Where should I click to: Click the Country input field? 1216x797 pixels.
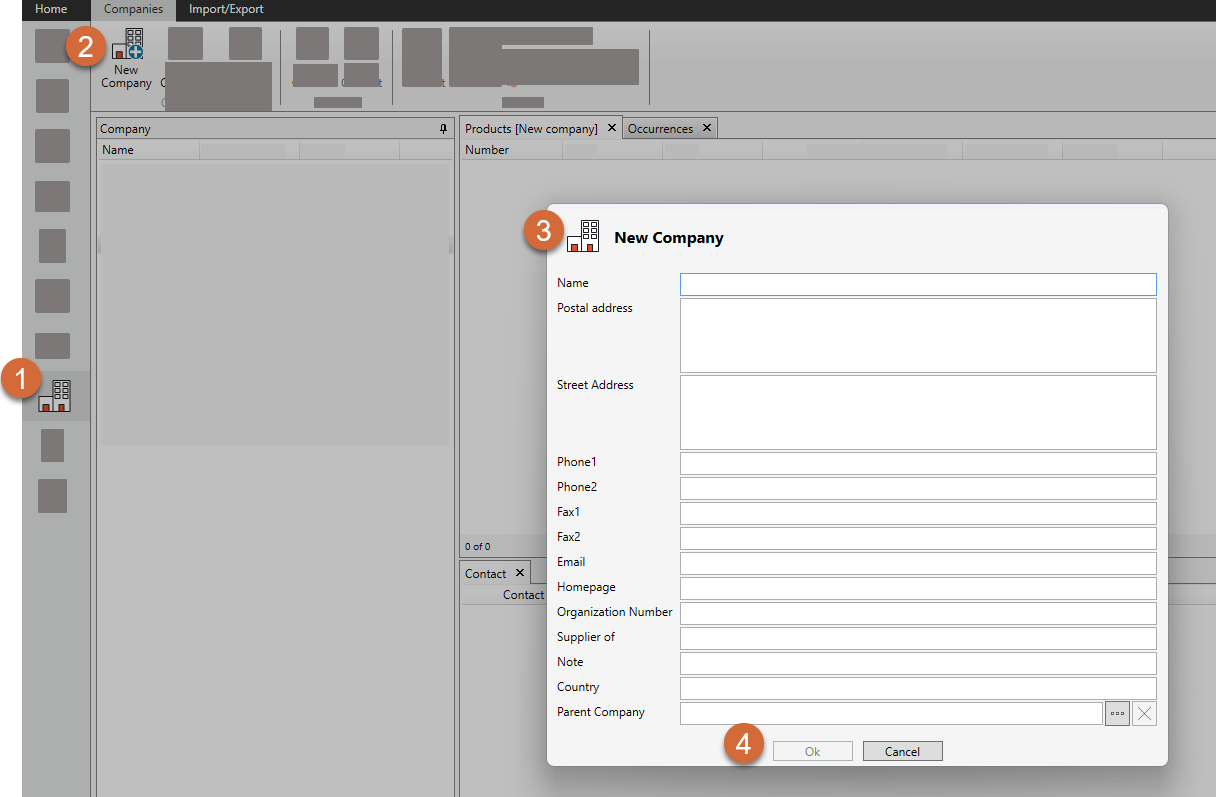(917, 688)
